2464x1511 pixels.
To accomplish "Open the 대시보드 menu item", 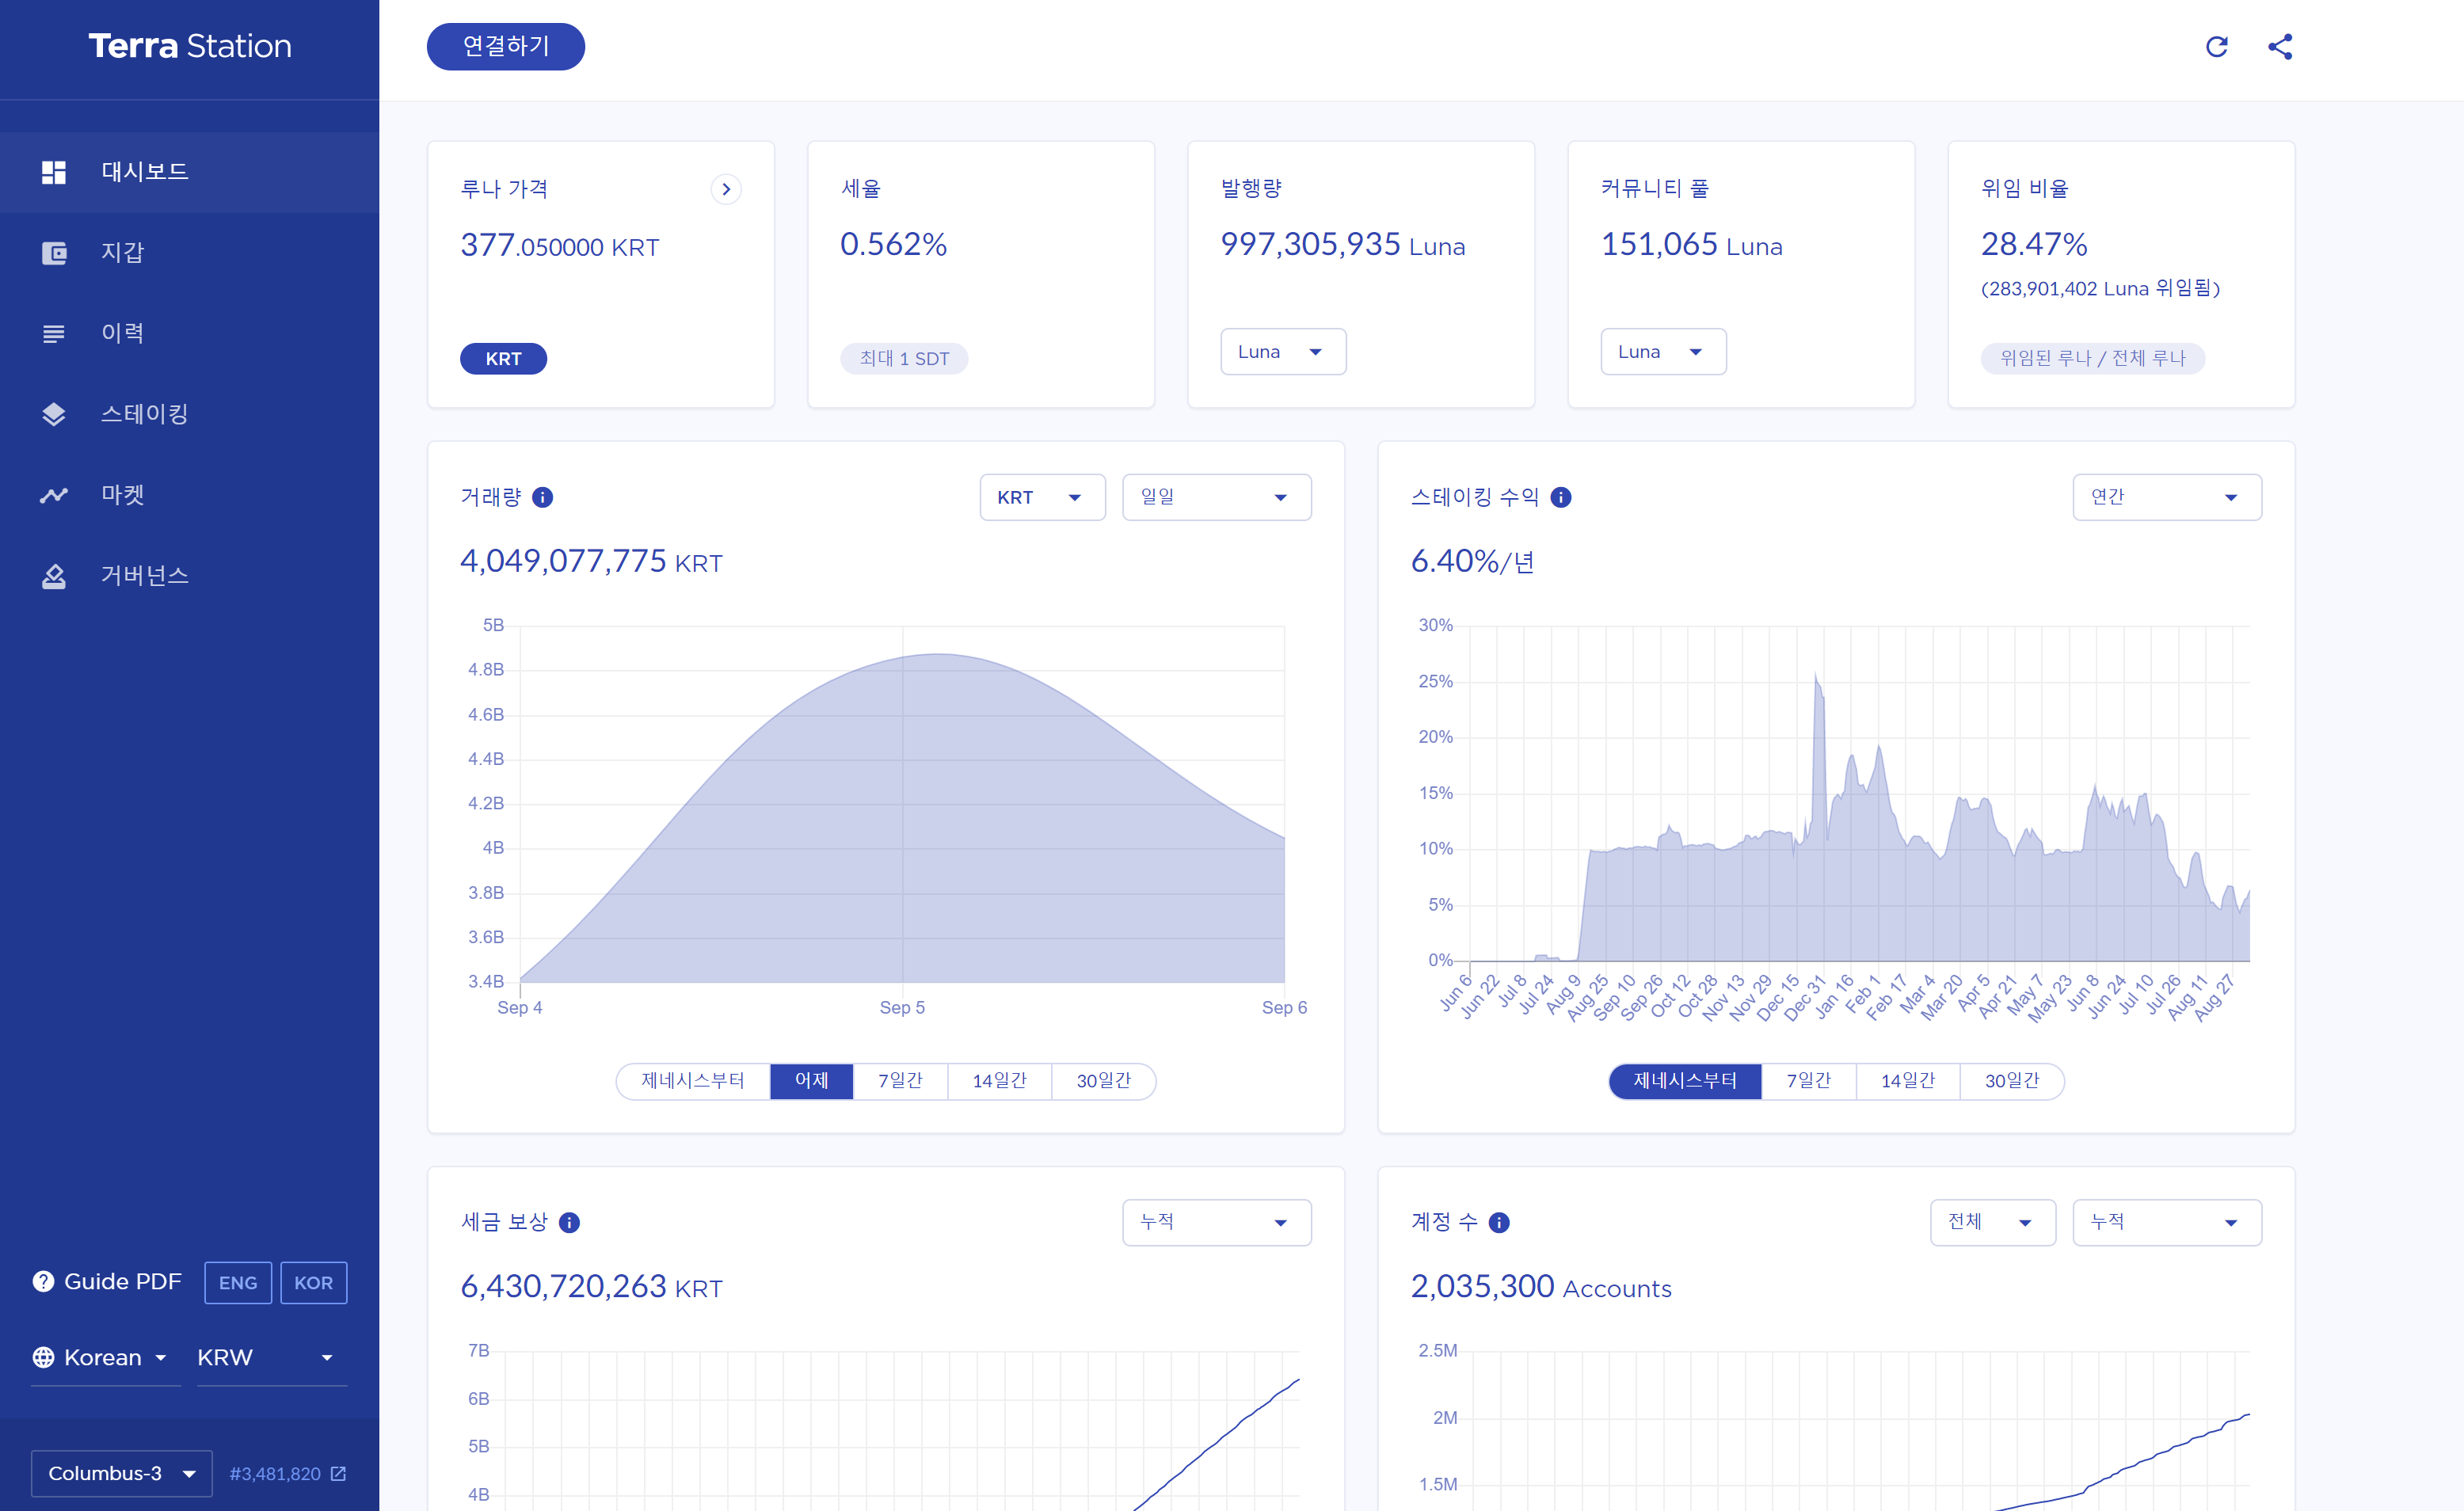I will 190,172.
